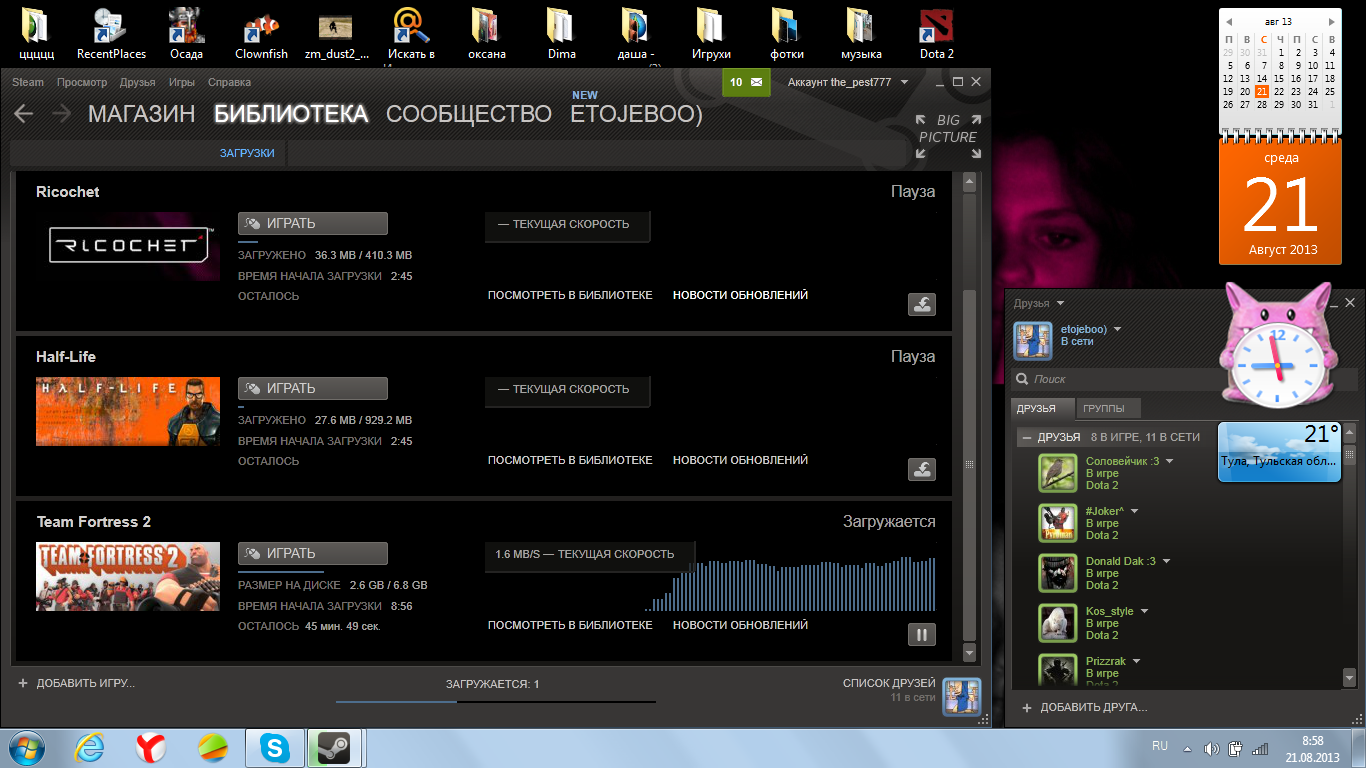Screen dimensions: 1366x768
Task: Select Kos_style friend avatar
Action: point(1057,623)
